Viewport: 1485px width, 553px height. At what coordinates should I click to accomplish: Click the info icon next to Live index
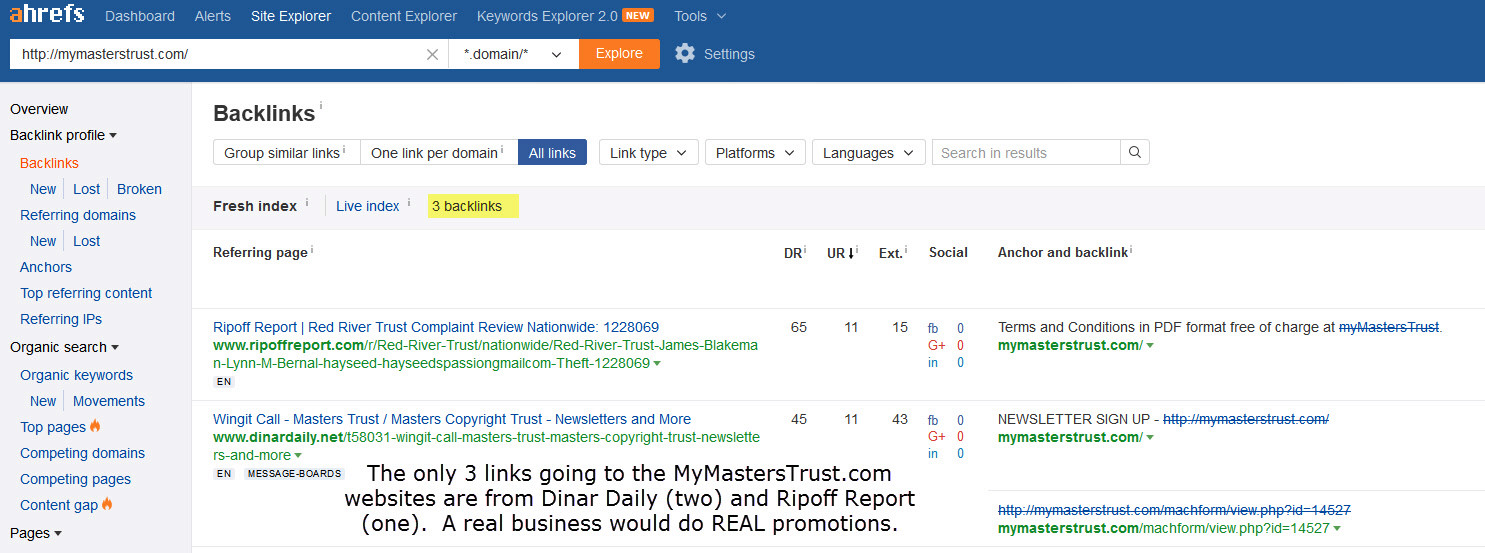409,203
